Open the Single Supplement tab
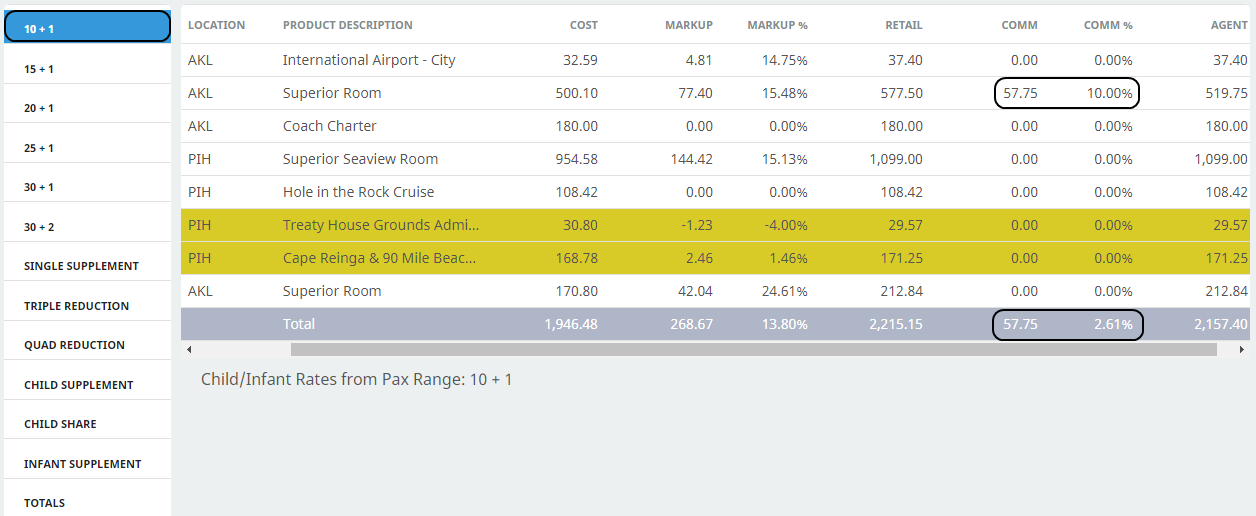The height and width of the screenshot is (516, 1256). pos(87,266)
